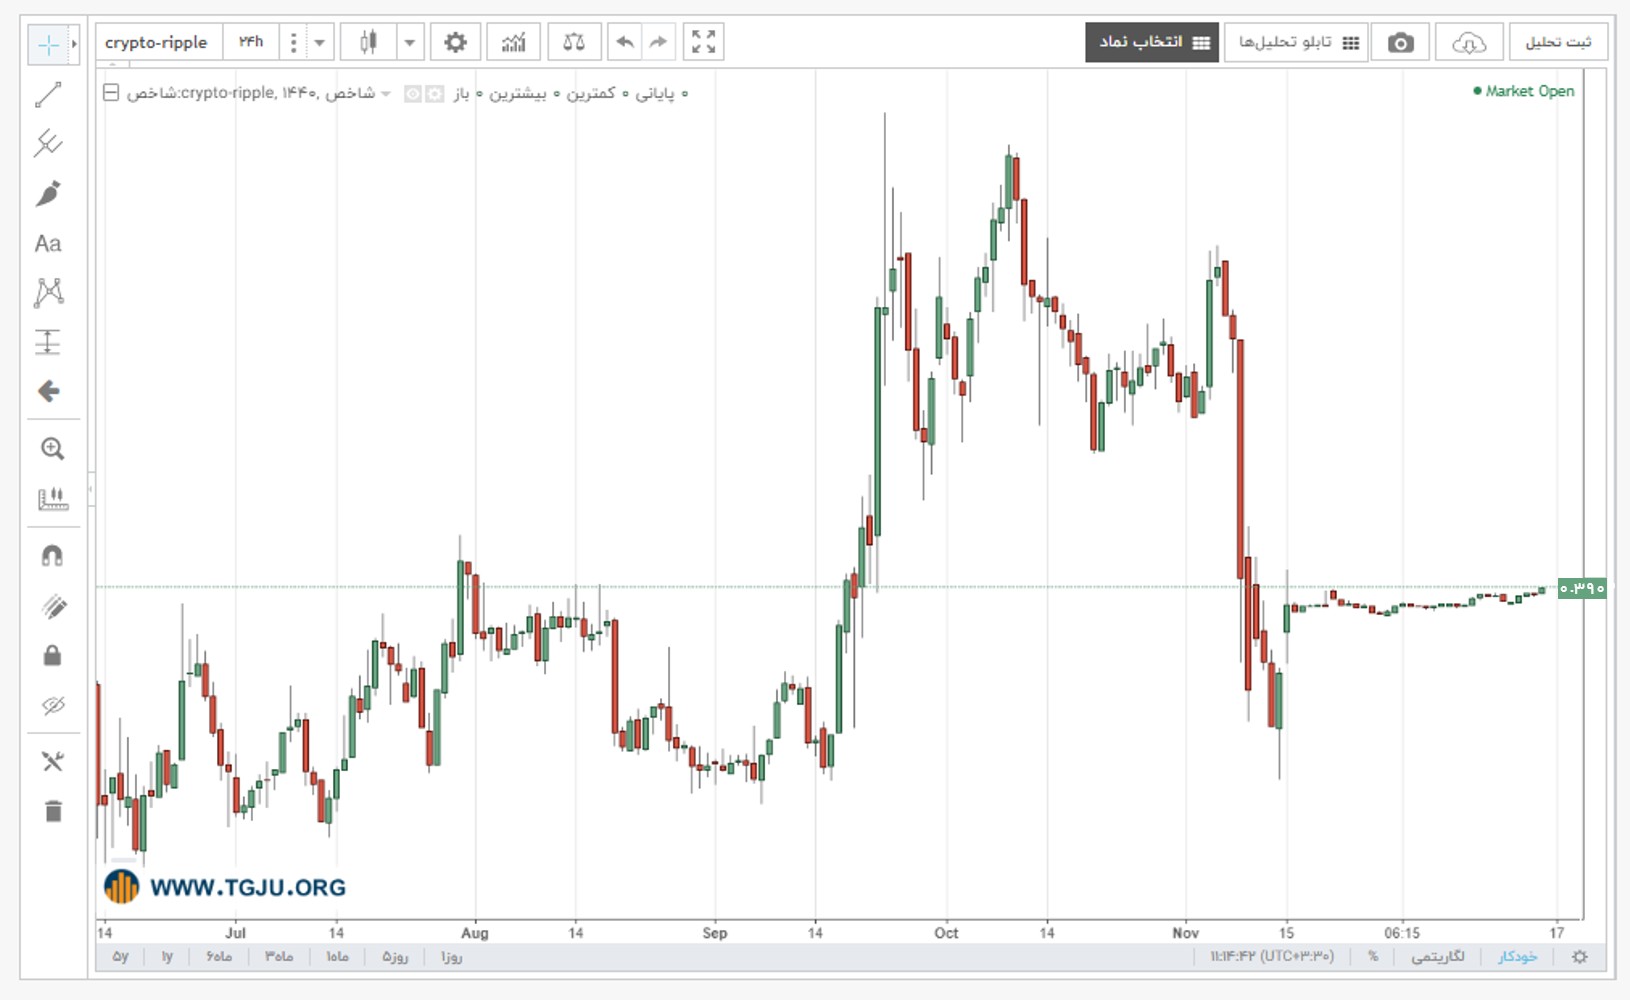Select the price range measuring tool

(48, 342)
